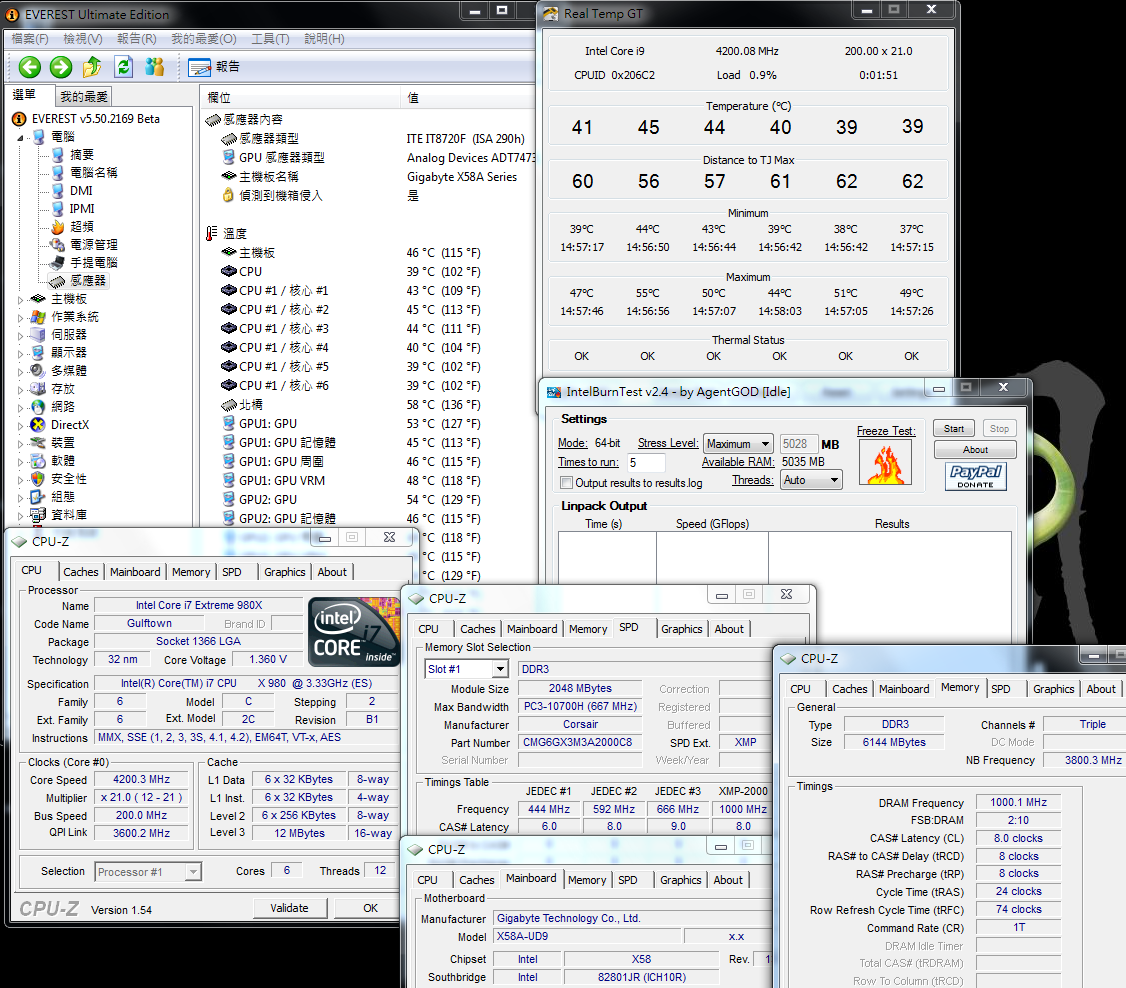This screenshot has height=988, width=1126.
Task: Click the Validate button in CPU-Z
Action: (289, 908)
